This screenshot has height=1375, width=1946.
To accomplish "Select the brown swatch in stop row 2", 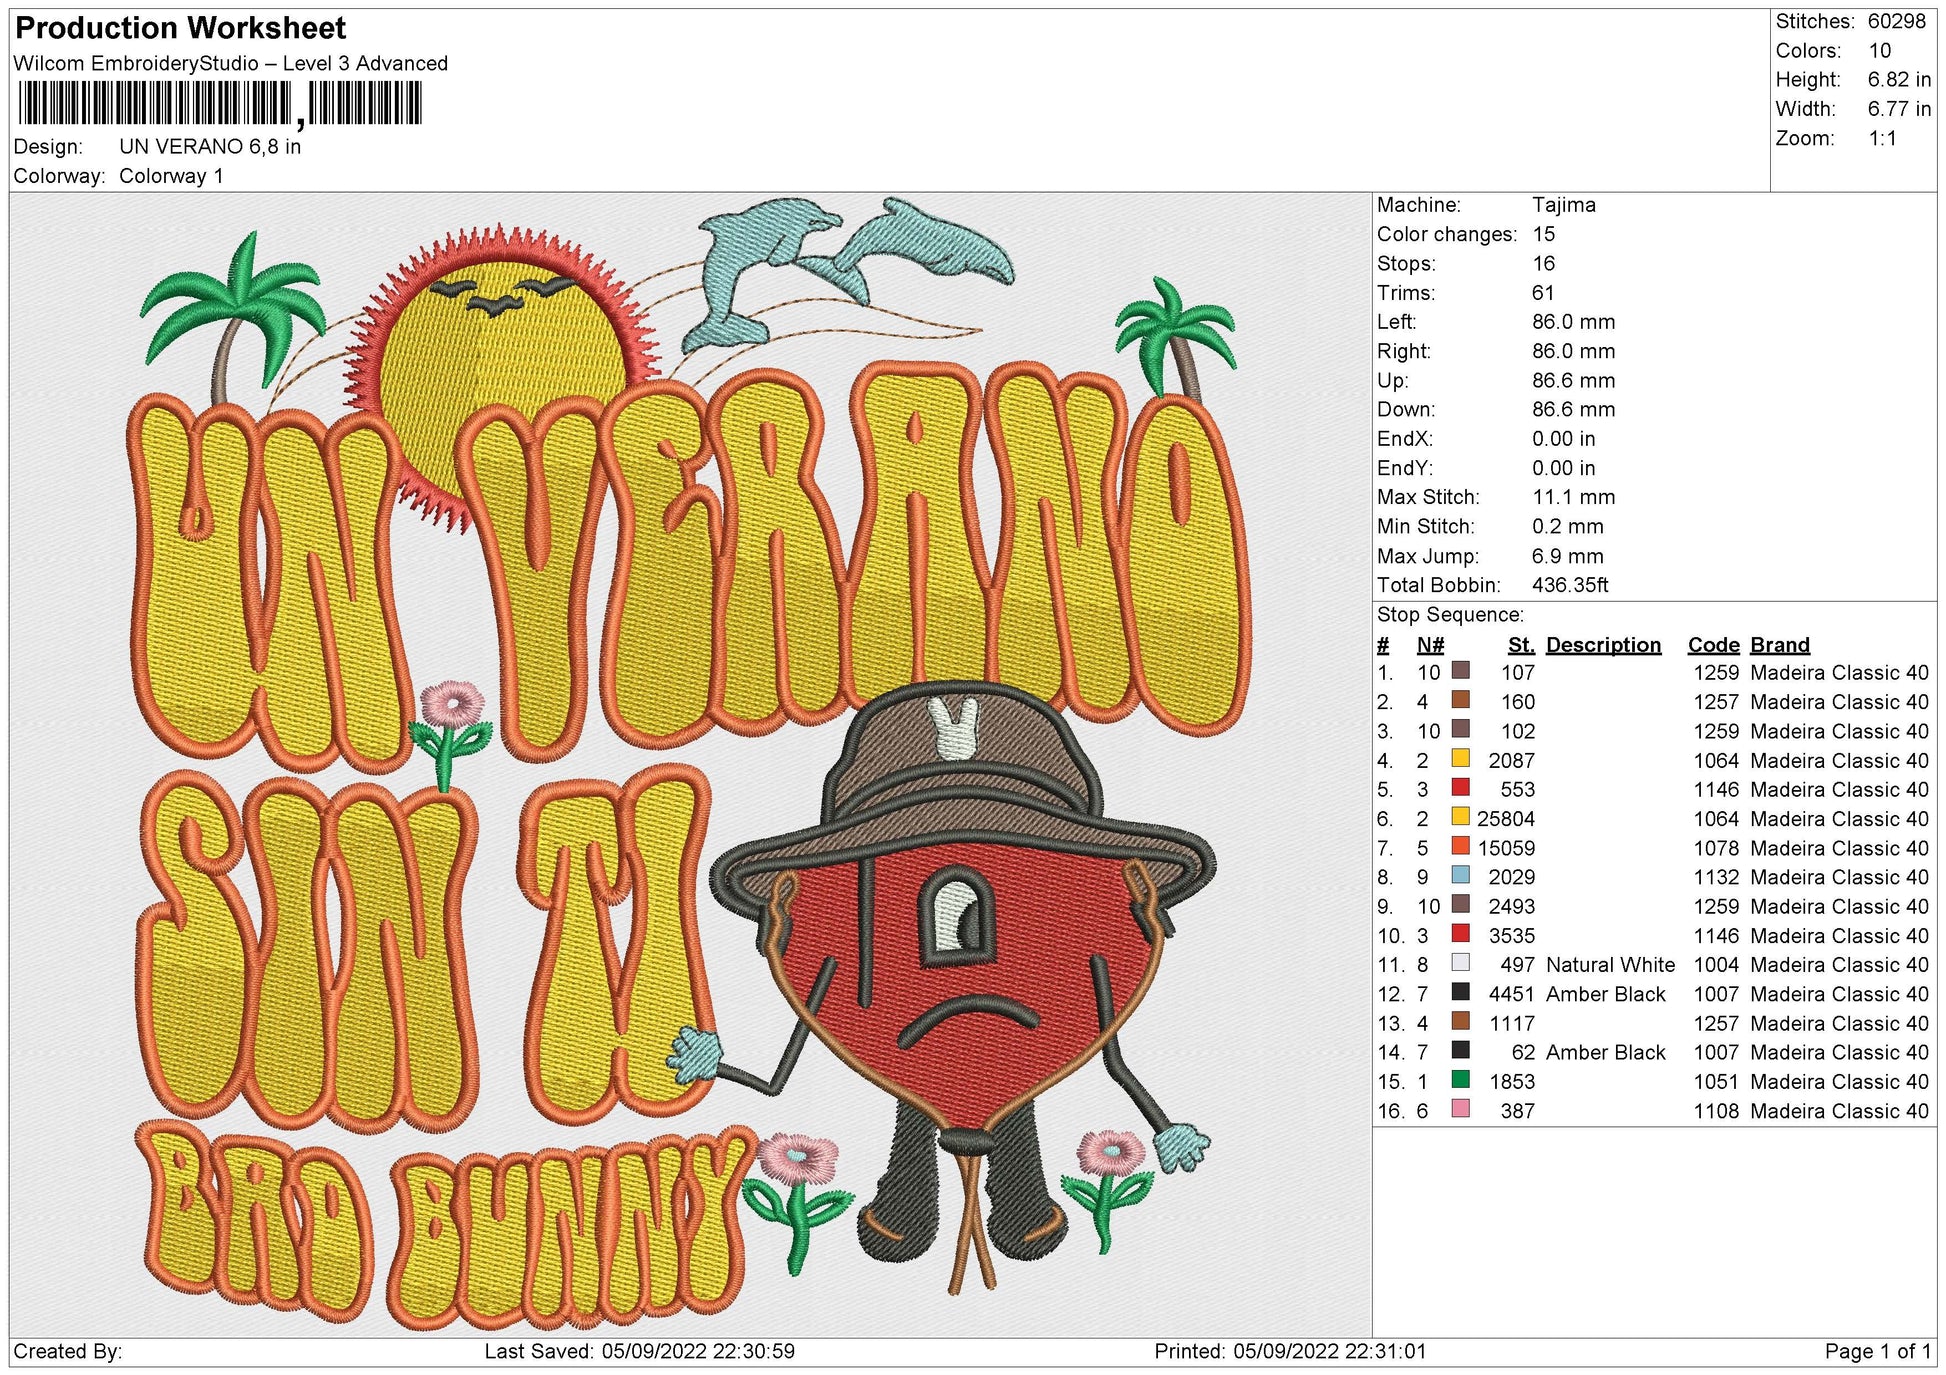I will (x=1460, y=700).
